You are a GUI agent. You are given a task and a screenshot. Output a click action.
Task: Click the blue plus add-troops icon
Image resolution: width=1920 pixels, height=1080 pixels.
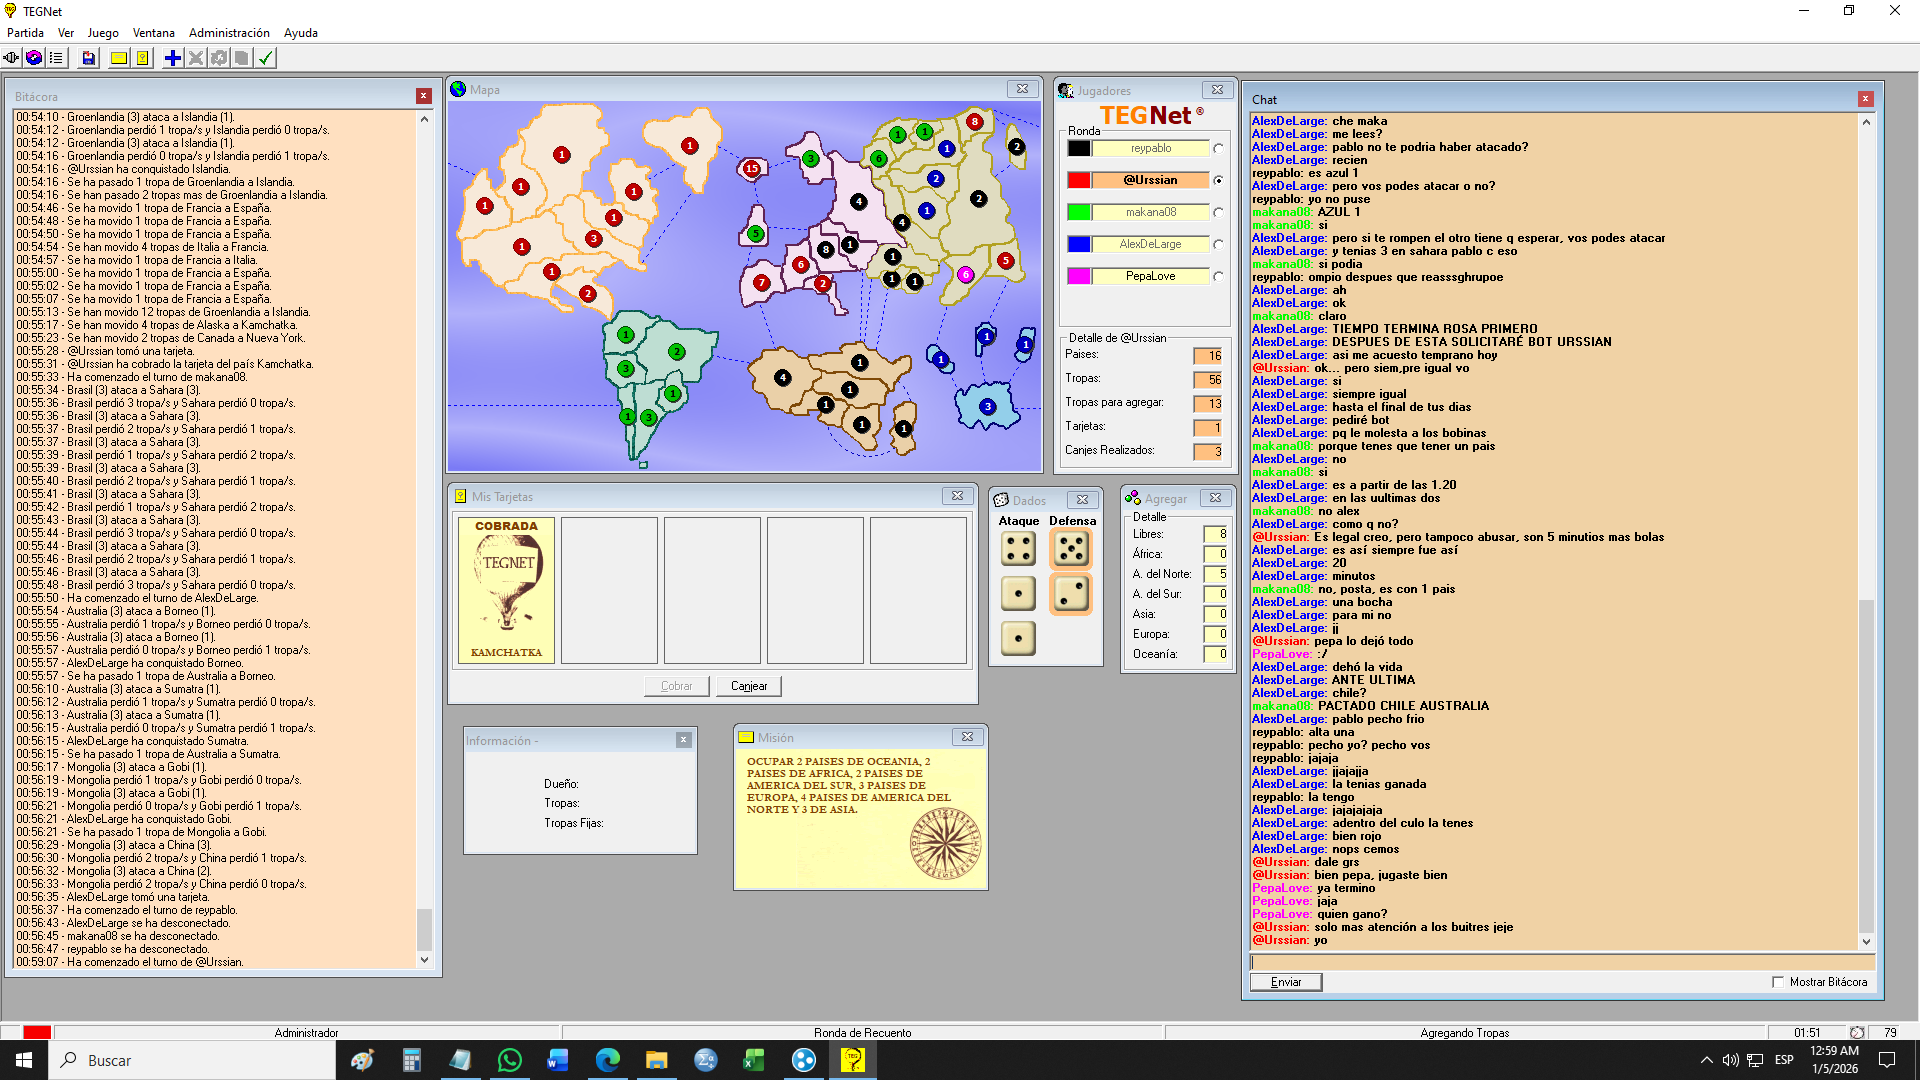173,58
